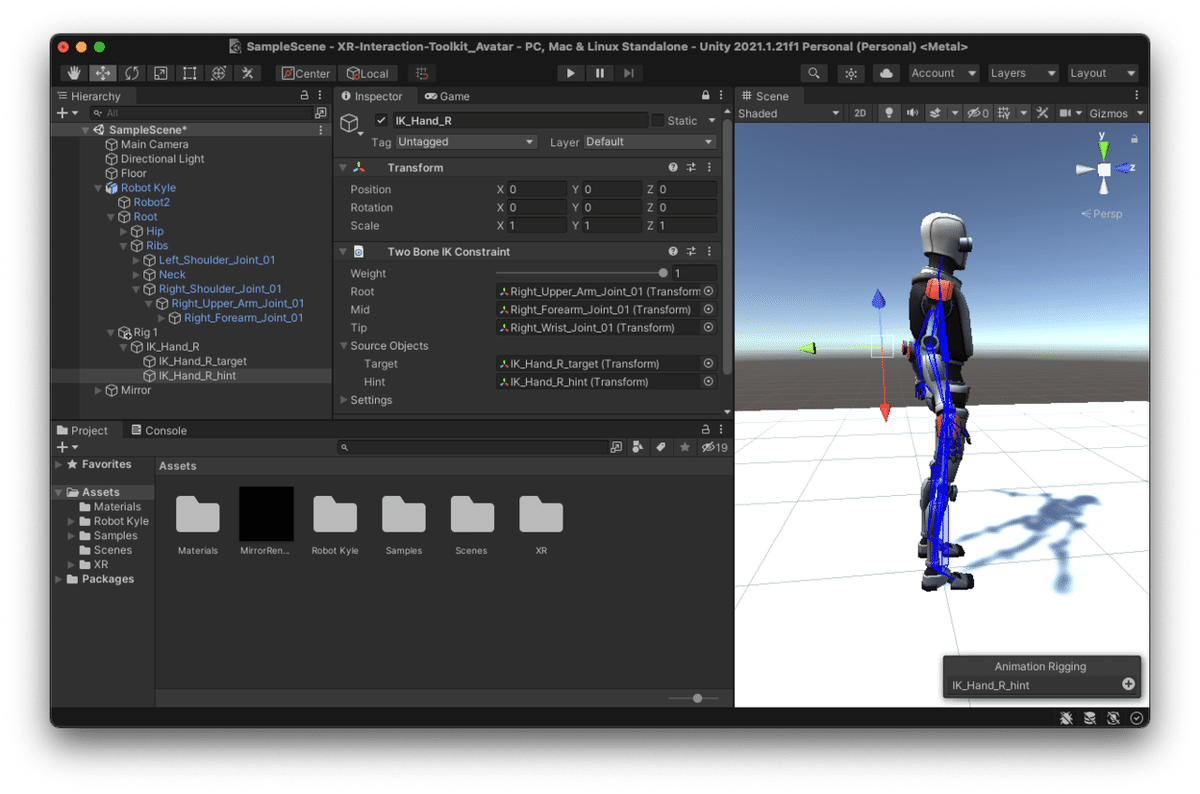Switch to the Game tab
Viewport: 1200px width, 794px height.
pyautogui.click(x=447, y=96)
